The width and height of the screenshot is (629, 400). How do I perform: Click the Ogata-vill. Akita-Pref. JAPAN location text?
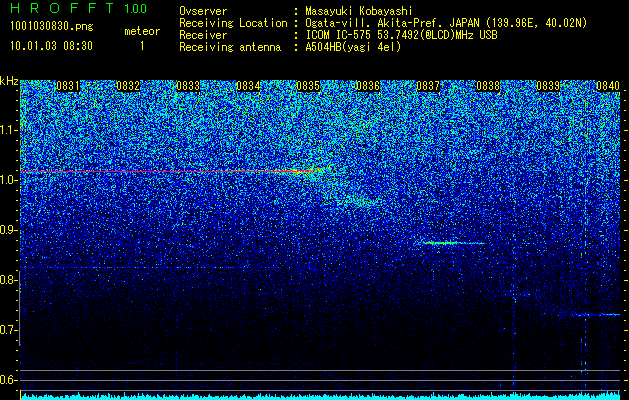pyautogui.click(x=446, y=23)
